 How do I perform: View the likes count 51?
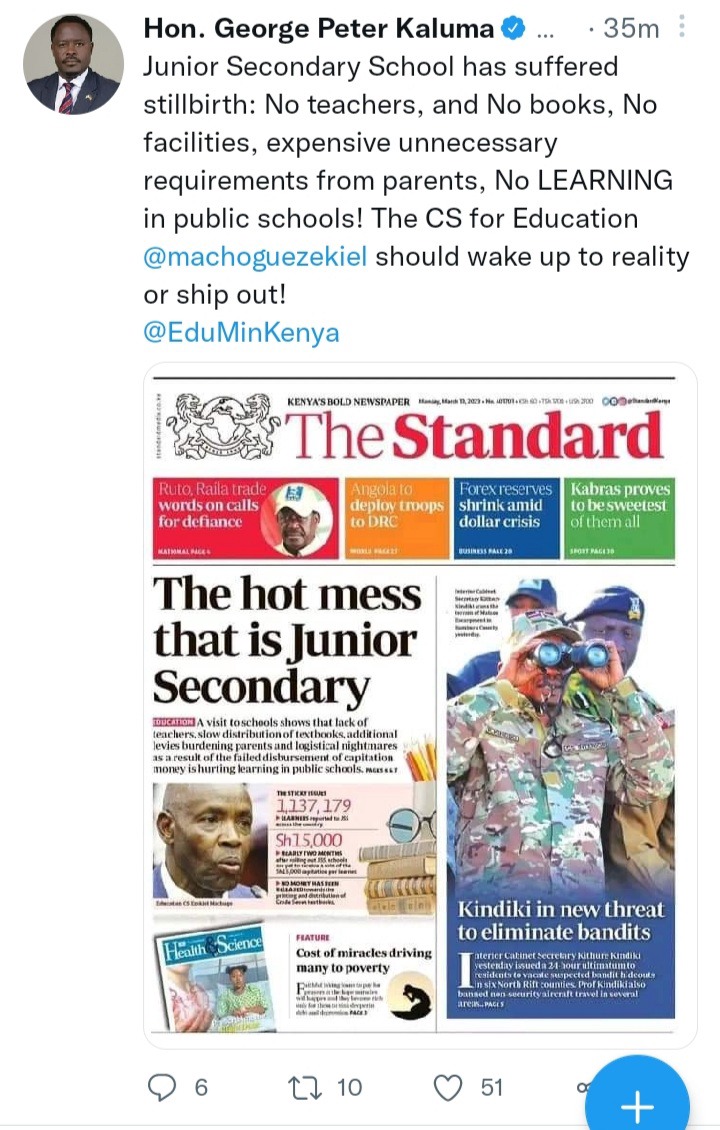pyautogui.click(x=492, y=1087)
